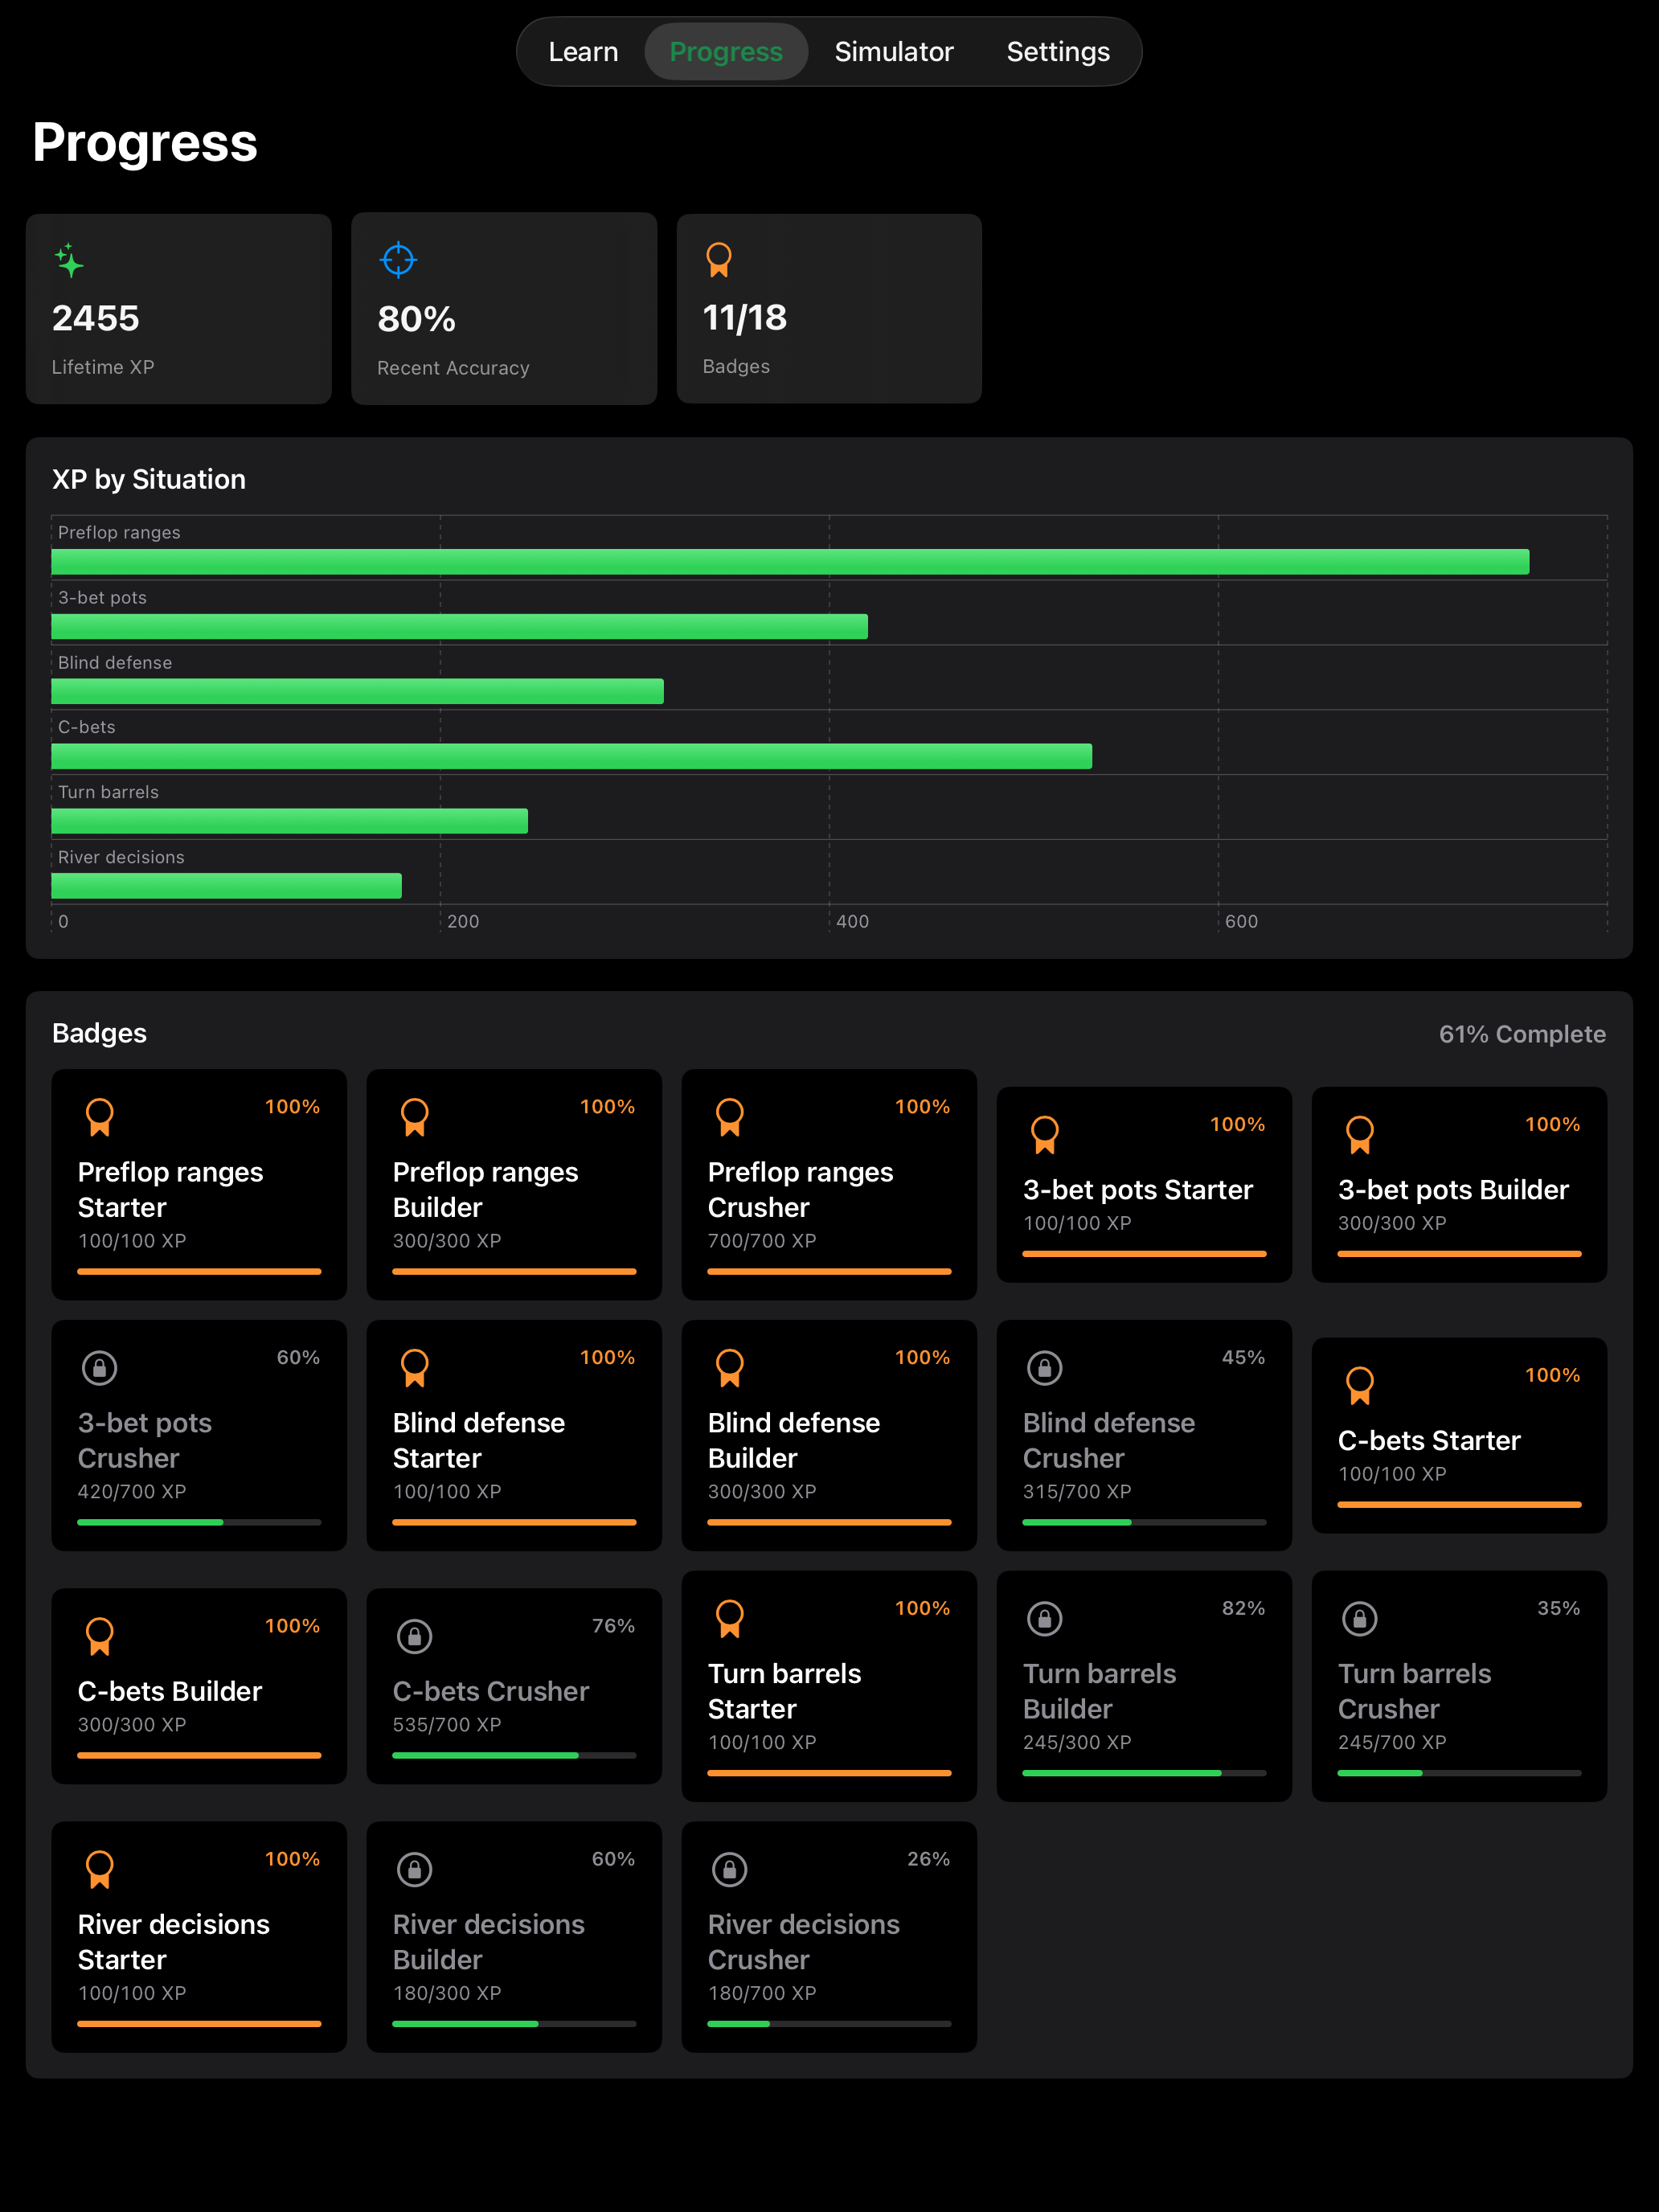Screen dimensions: 1659x2212
Task: Click the Turn barrels Crusher progress bar
Action: [1459, 1773]
